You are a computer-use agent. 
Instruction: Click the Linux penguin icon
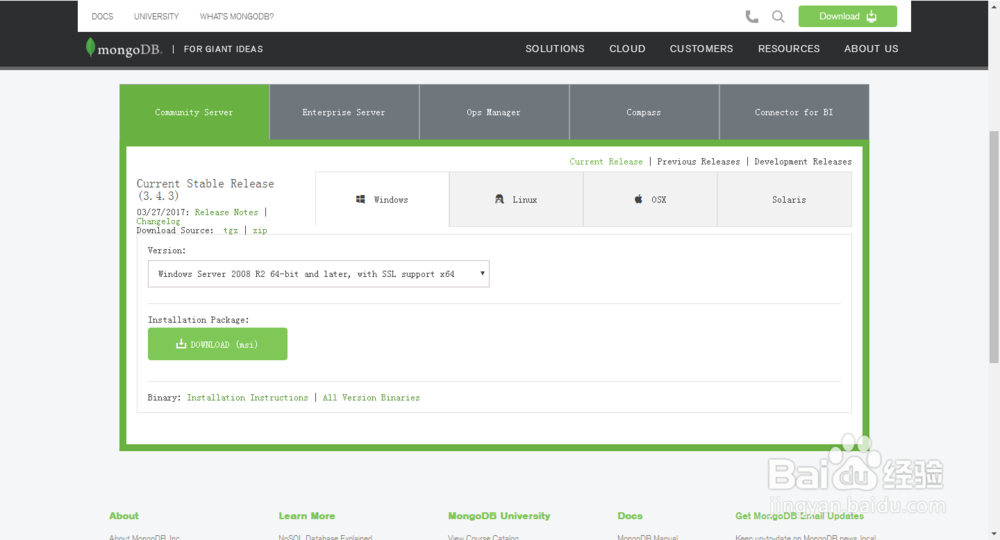coord(499,200)
